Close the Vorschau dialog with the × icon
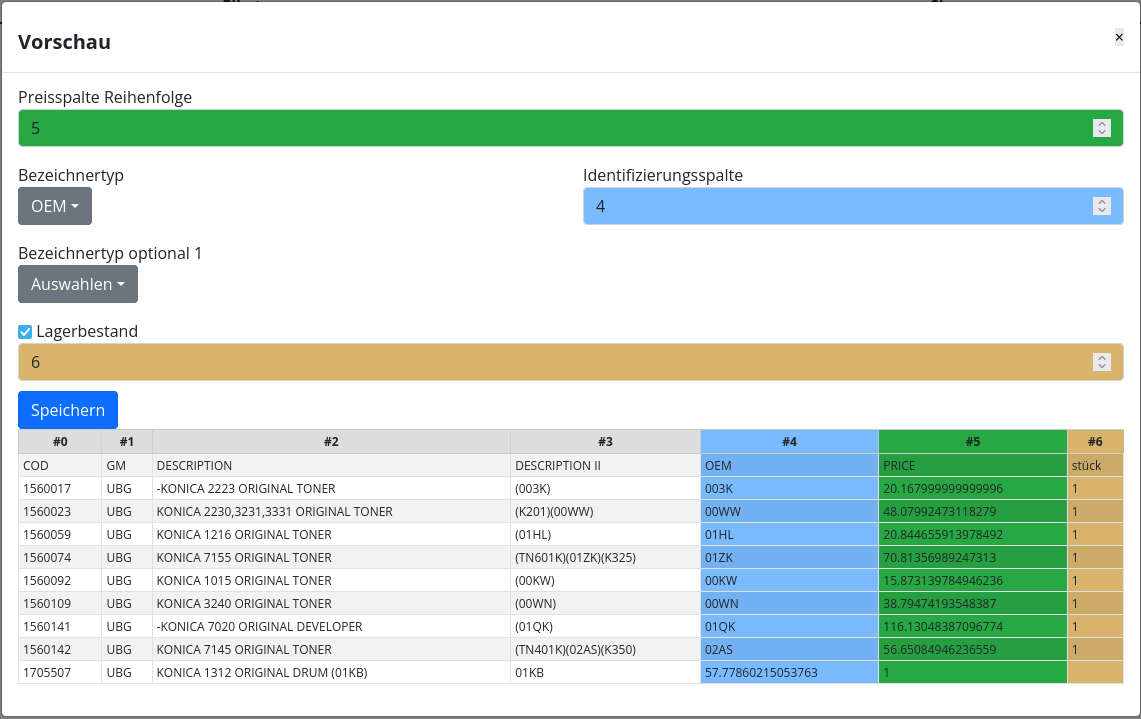 click(x=1119, y=37)
